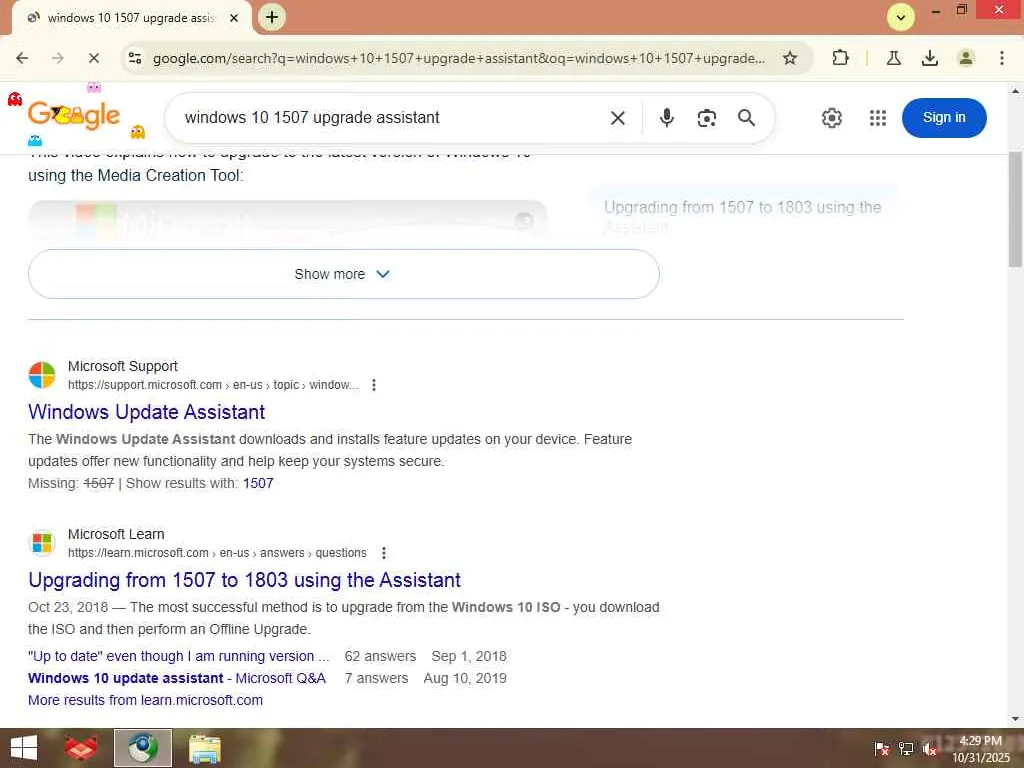Open "Up to date" even though sublink
Image resolution: width=1024 pixels, height=768 pixels.
[178, 656]
